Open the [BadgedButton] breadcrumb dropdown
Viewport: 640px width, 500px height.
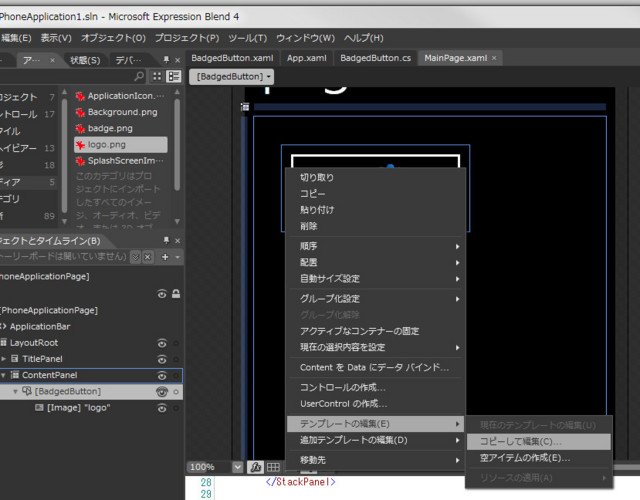[x=269, y=76]
